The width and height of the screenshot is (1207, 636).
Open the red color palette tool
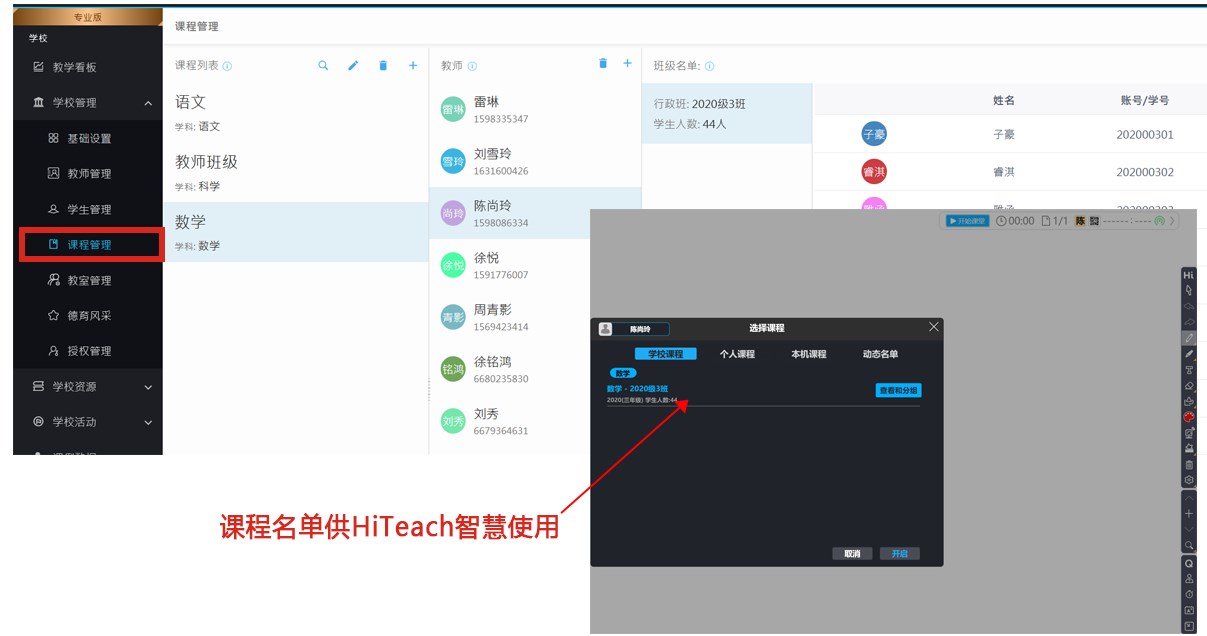click(x=1189, y=416)
